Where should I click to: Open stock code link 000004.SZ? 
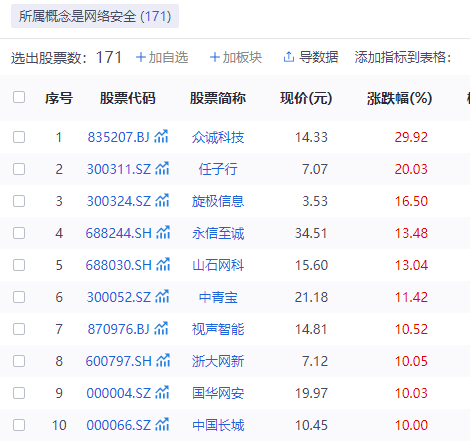pos(119,393)
